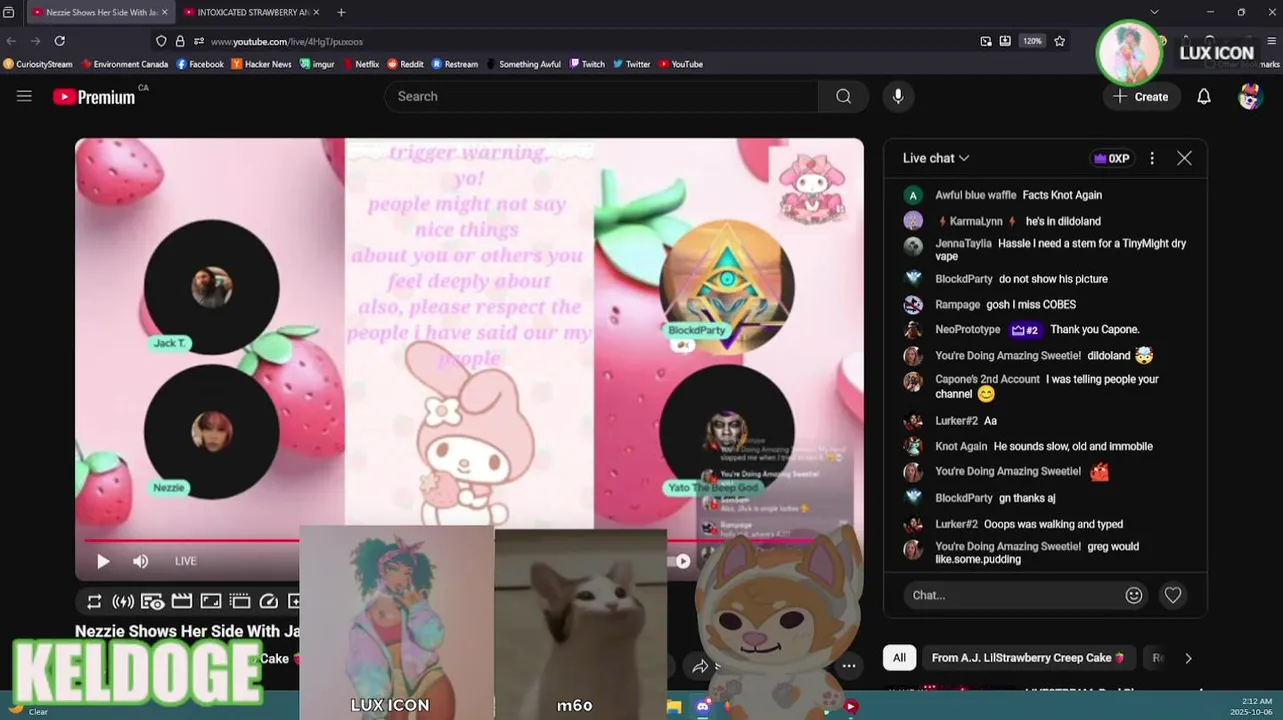The width and height of the screenshot is (1283, 720).
Task: Open Discord from the taskbar
Action: (x=703, y=706)
